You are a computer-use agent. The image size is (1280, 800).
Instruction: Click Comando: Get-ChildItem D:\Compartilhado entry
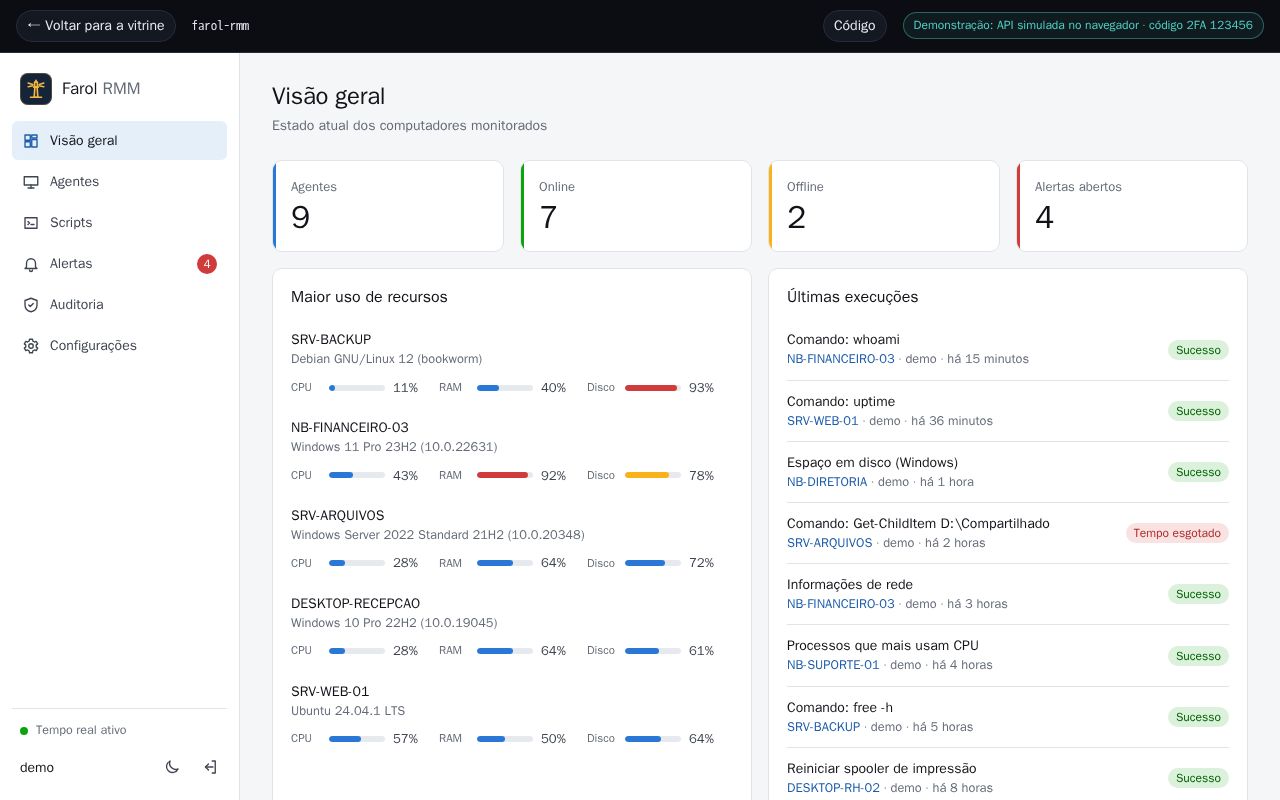[x=918, y=524]
